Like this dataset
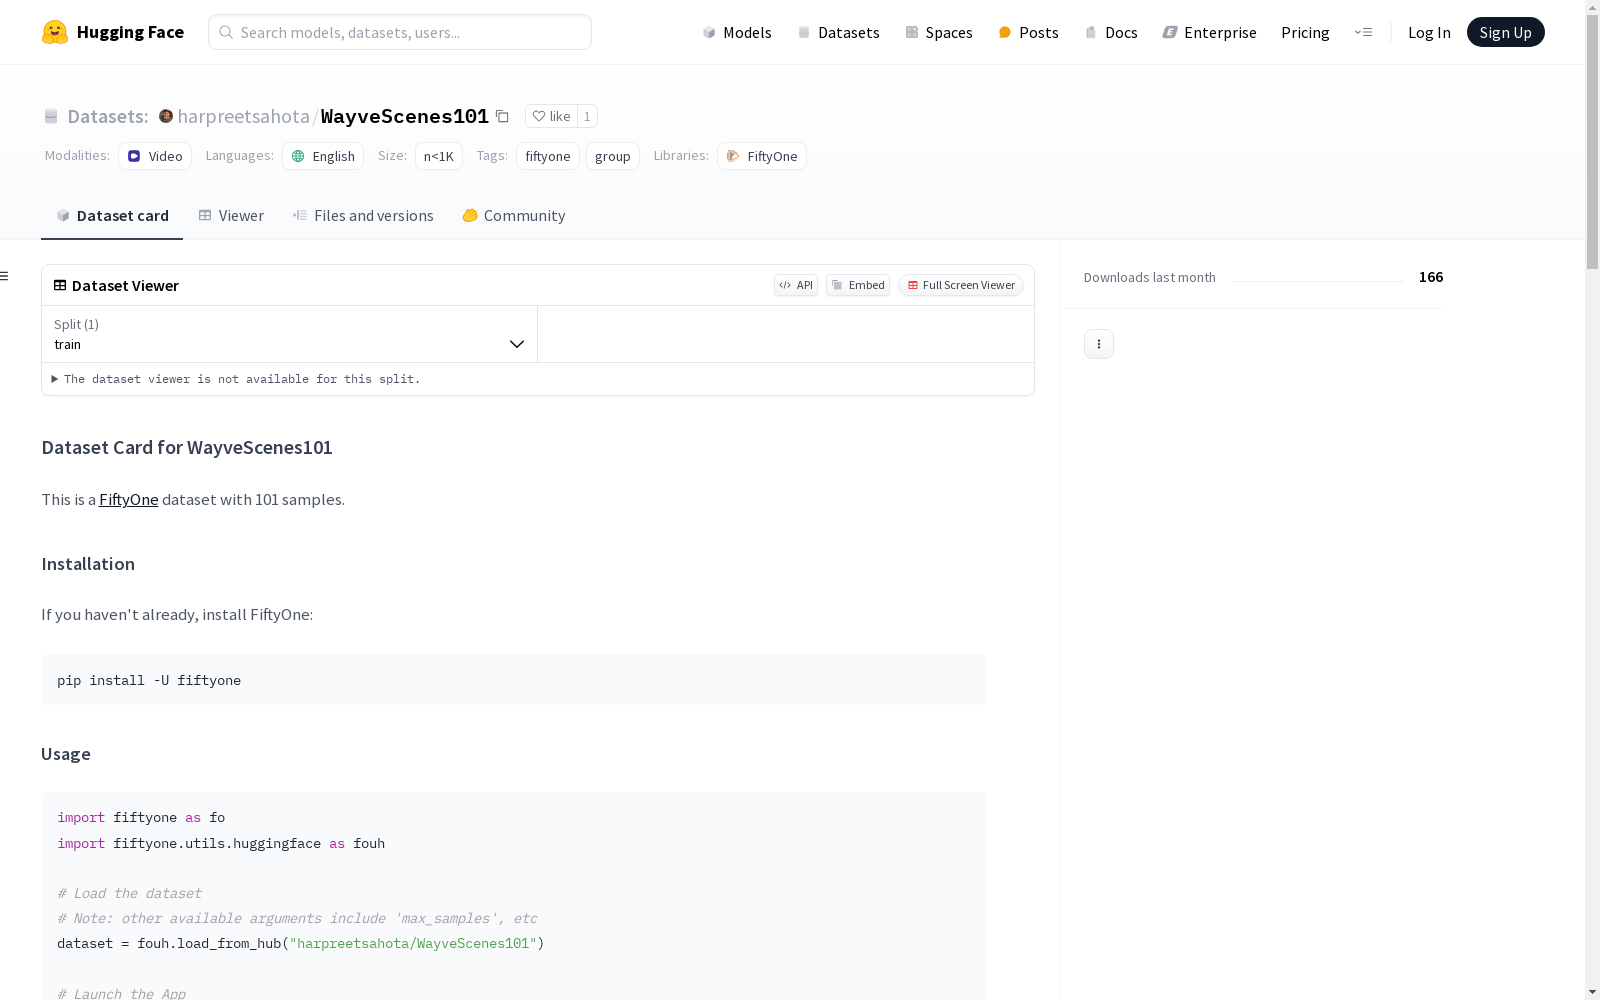Viewport: 1600px width, 1000px height. point(551,116)
